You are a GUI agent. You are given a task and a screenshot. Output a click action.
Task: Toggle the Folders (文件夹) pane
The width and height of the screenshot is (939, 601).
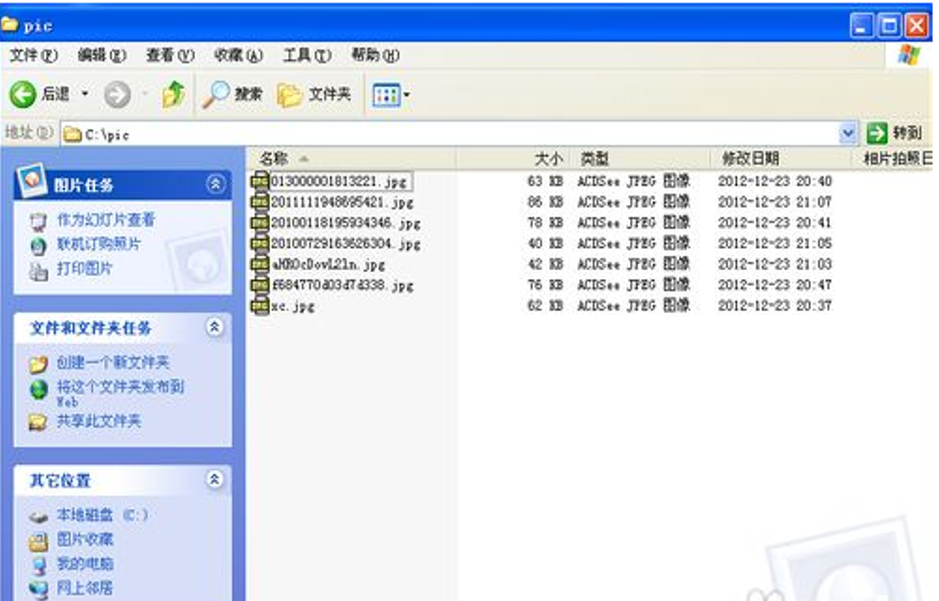point(314,95)
